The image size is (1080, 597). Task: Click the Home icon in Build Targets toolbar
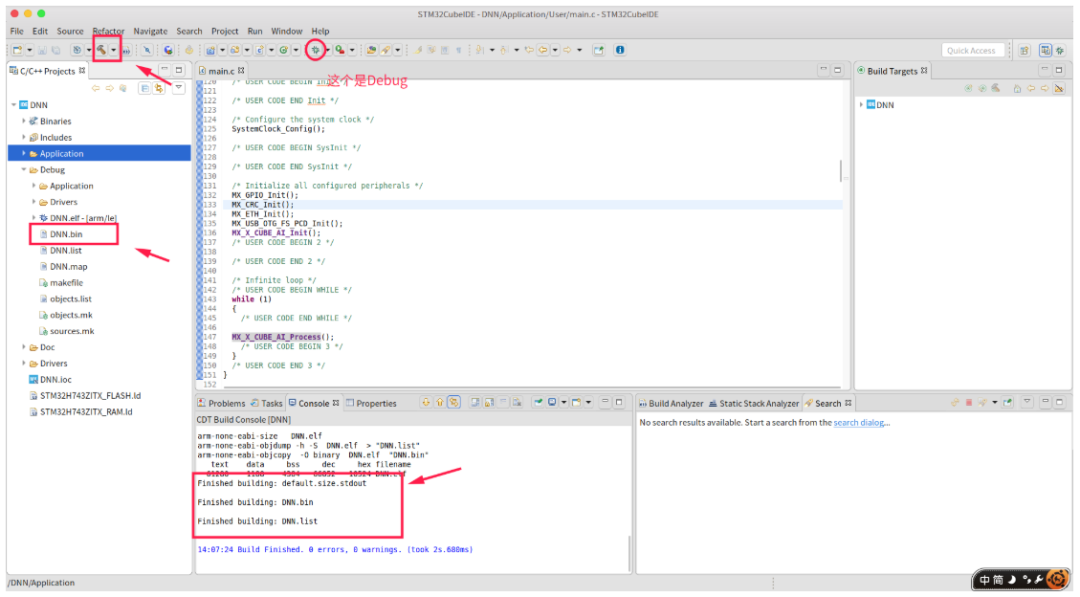[1017, 88]
